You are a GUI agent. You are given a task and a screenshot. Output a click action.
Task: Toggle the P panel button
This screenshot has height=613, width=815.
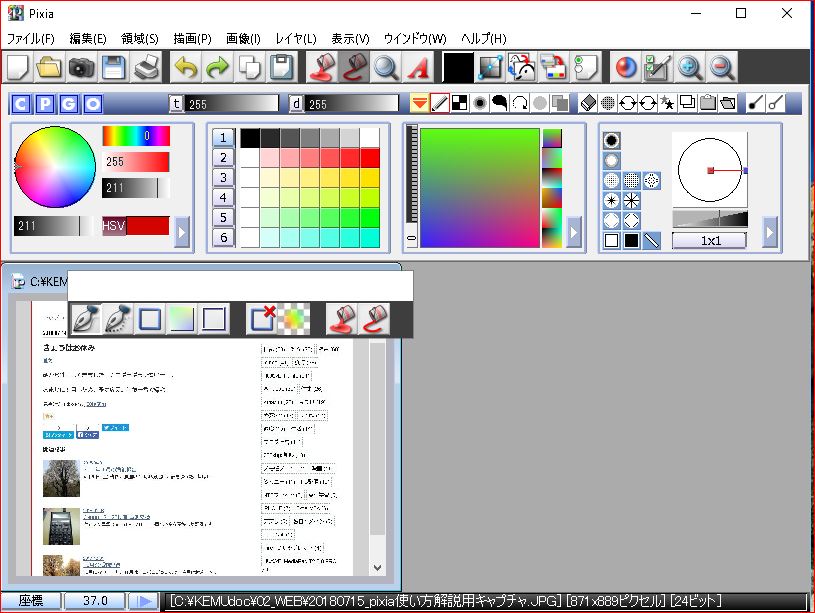click(x=45, y=105)
